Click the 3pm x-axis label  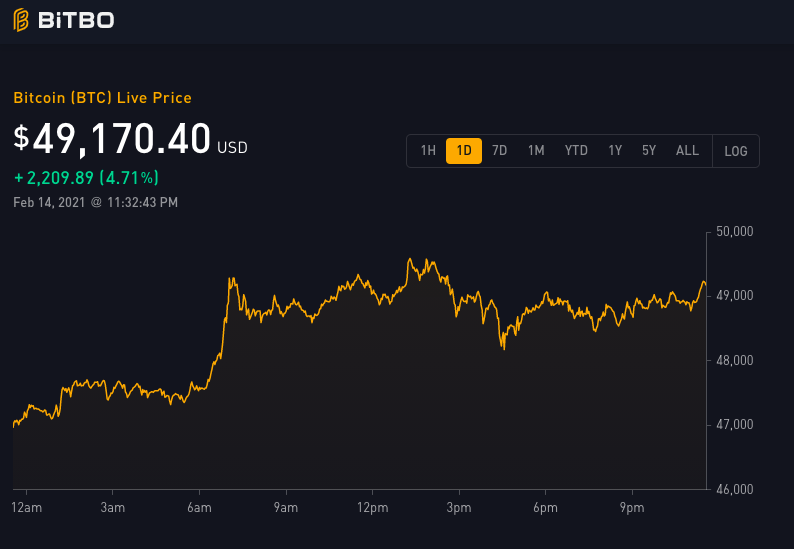[x=459, y=507]
